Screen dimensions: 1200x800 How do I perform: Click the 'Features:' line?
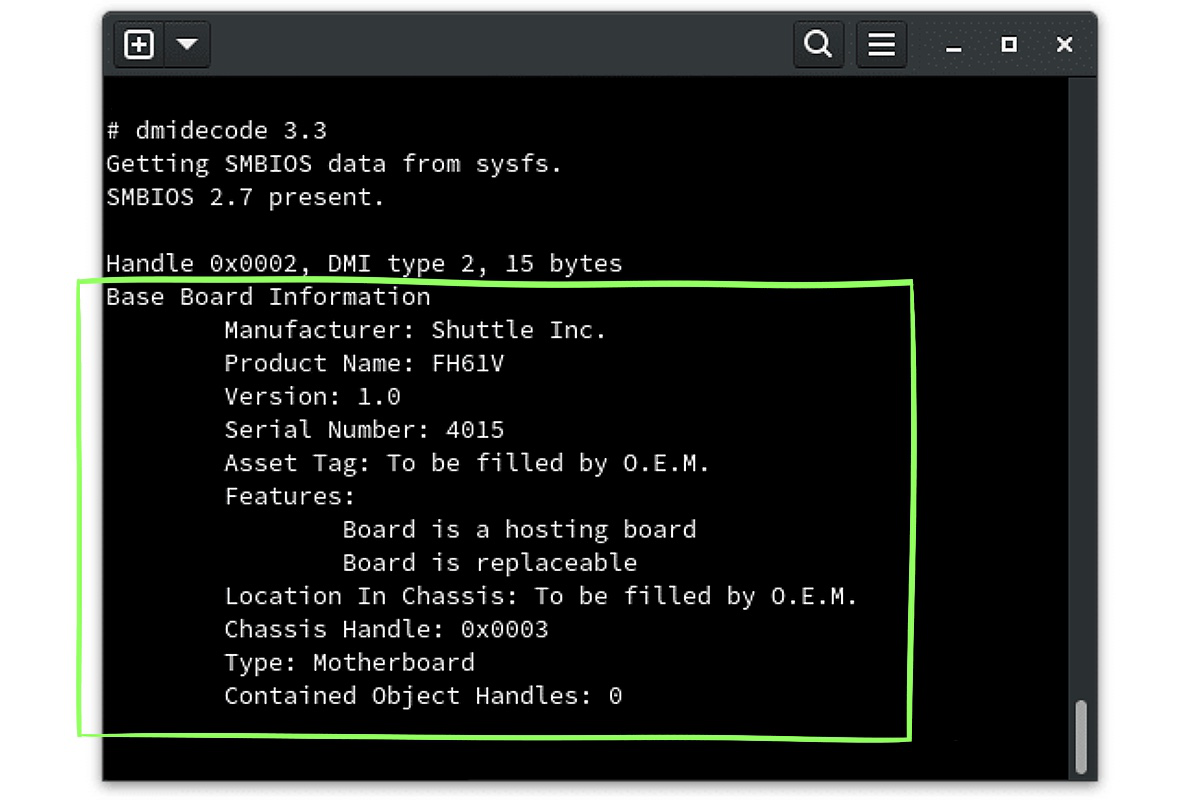290,496
